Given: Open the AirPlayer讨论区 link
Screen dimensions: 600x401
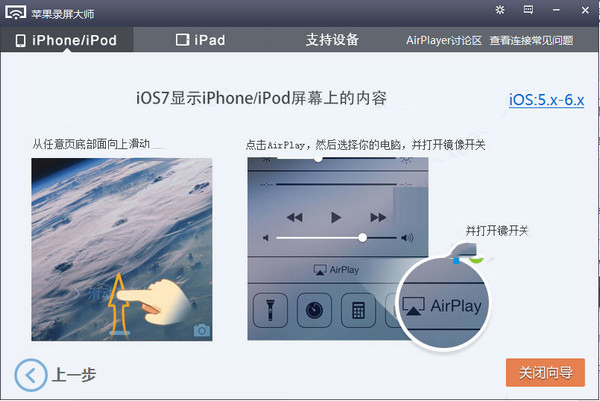Looking at the screenshot, I should coord(443,41).
